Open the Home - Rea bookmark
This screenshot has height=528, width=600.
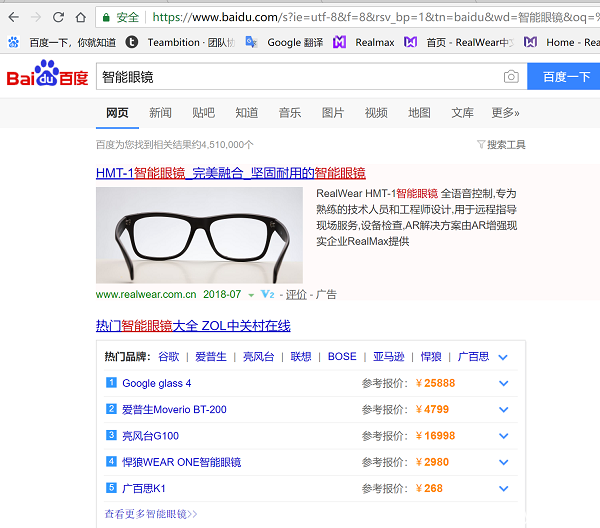click(562, 42)
